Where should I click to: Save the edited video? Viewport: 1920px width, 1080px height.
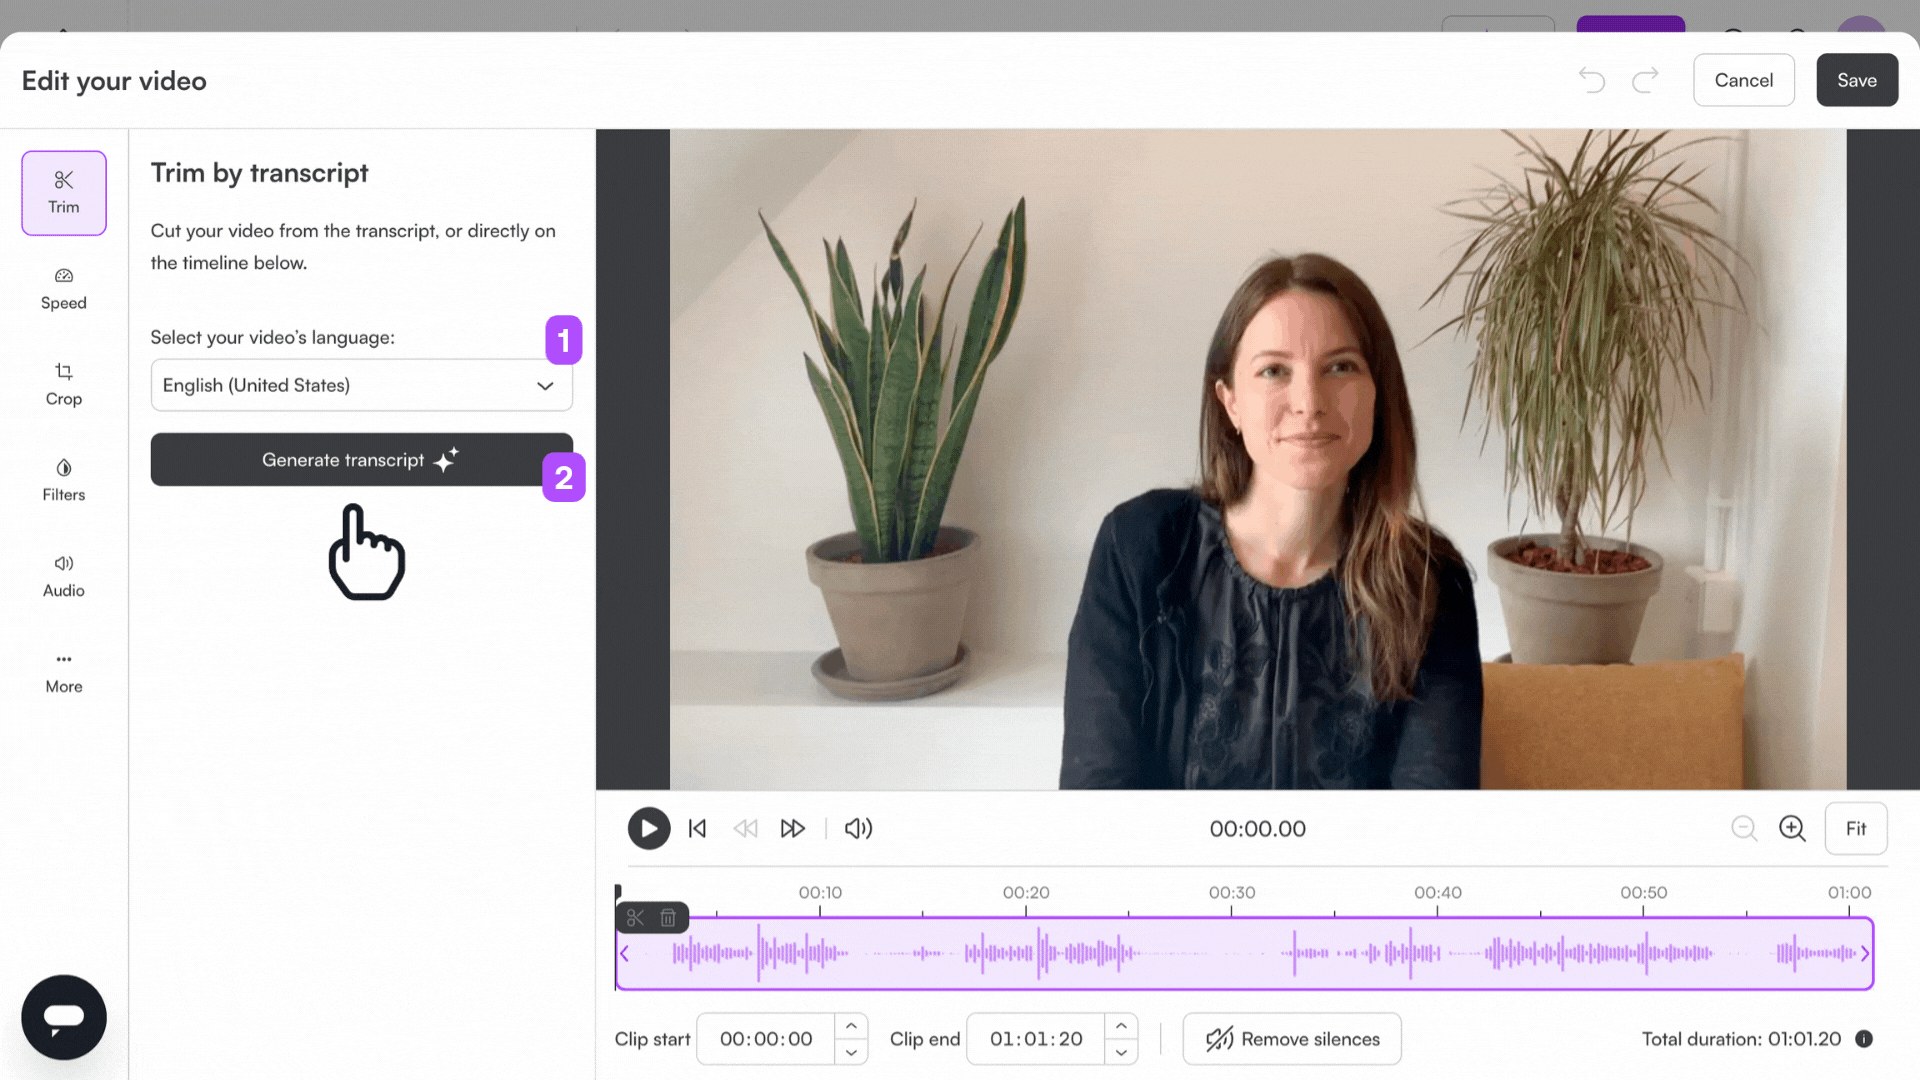[1857, 79]
